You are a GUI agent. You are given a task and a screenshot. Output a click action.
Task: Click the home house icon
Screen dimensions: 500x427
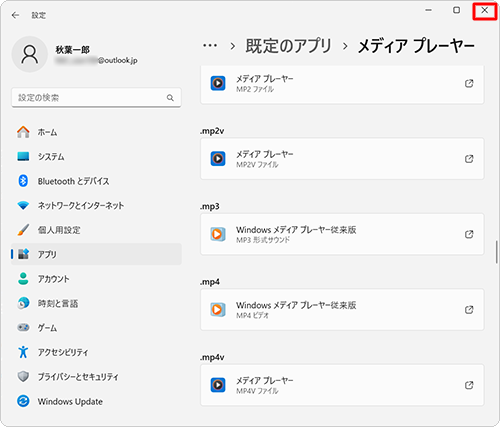tap(23, 132)
